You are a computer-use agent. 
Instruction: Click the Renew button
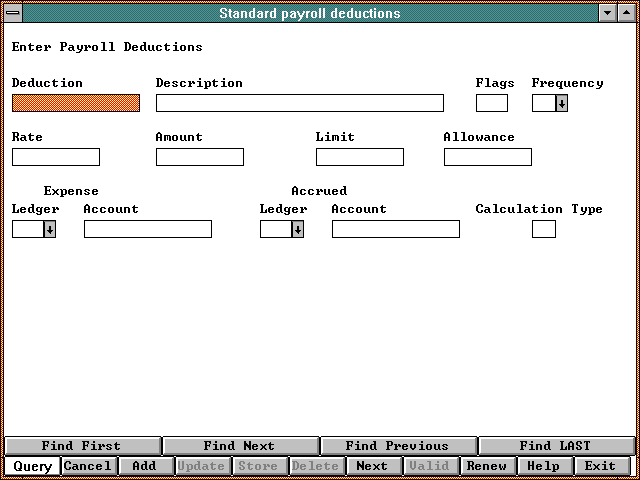tap(487, 466)
